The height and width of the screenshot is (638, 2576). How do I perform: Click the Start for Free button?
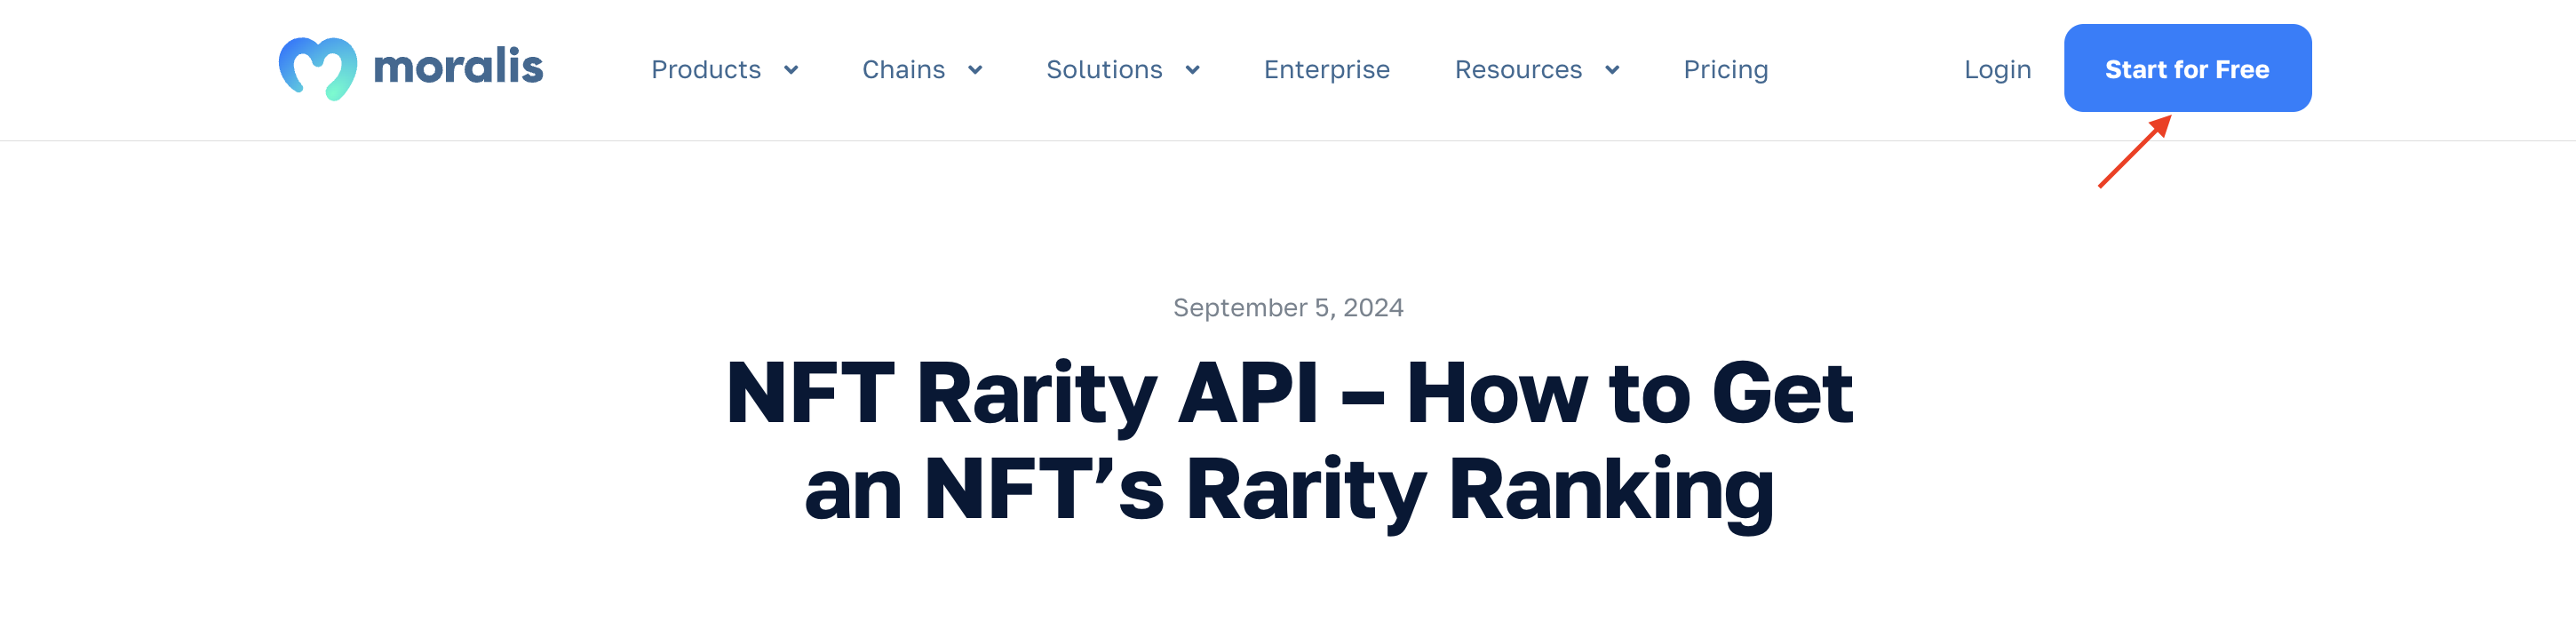(2187, 68)
